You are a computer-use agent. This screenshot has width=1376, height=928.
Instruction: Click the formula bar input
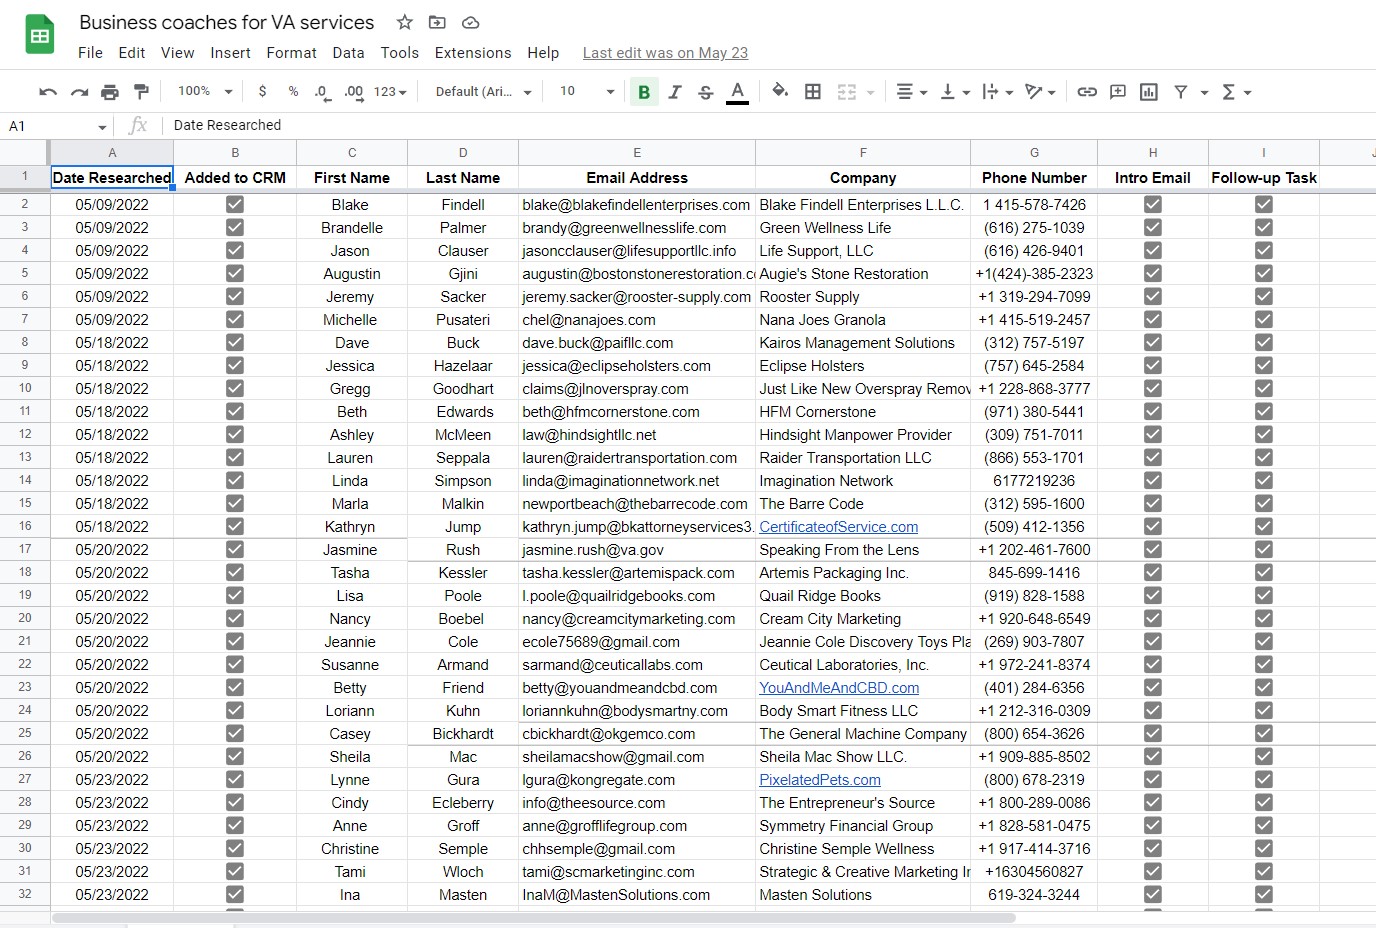[770, 125]
